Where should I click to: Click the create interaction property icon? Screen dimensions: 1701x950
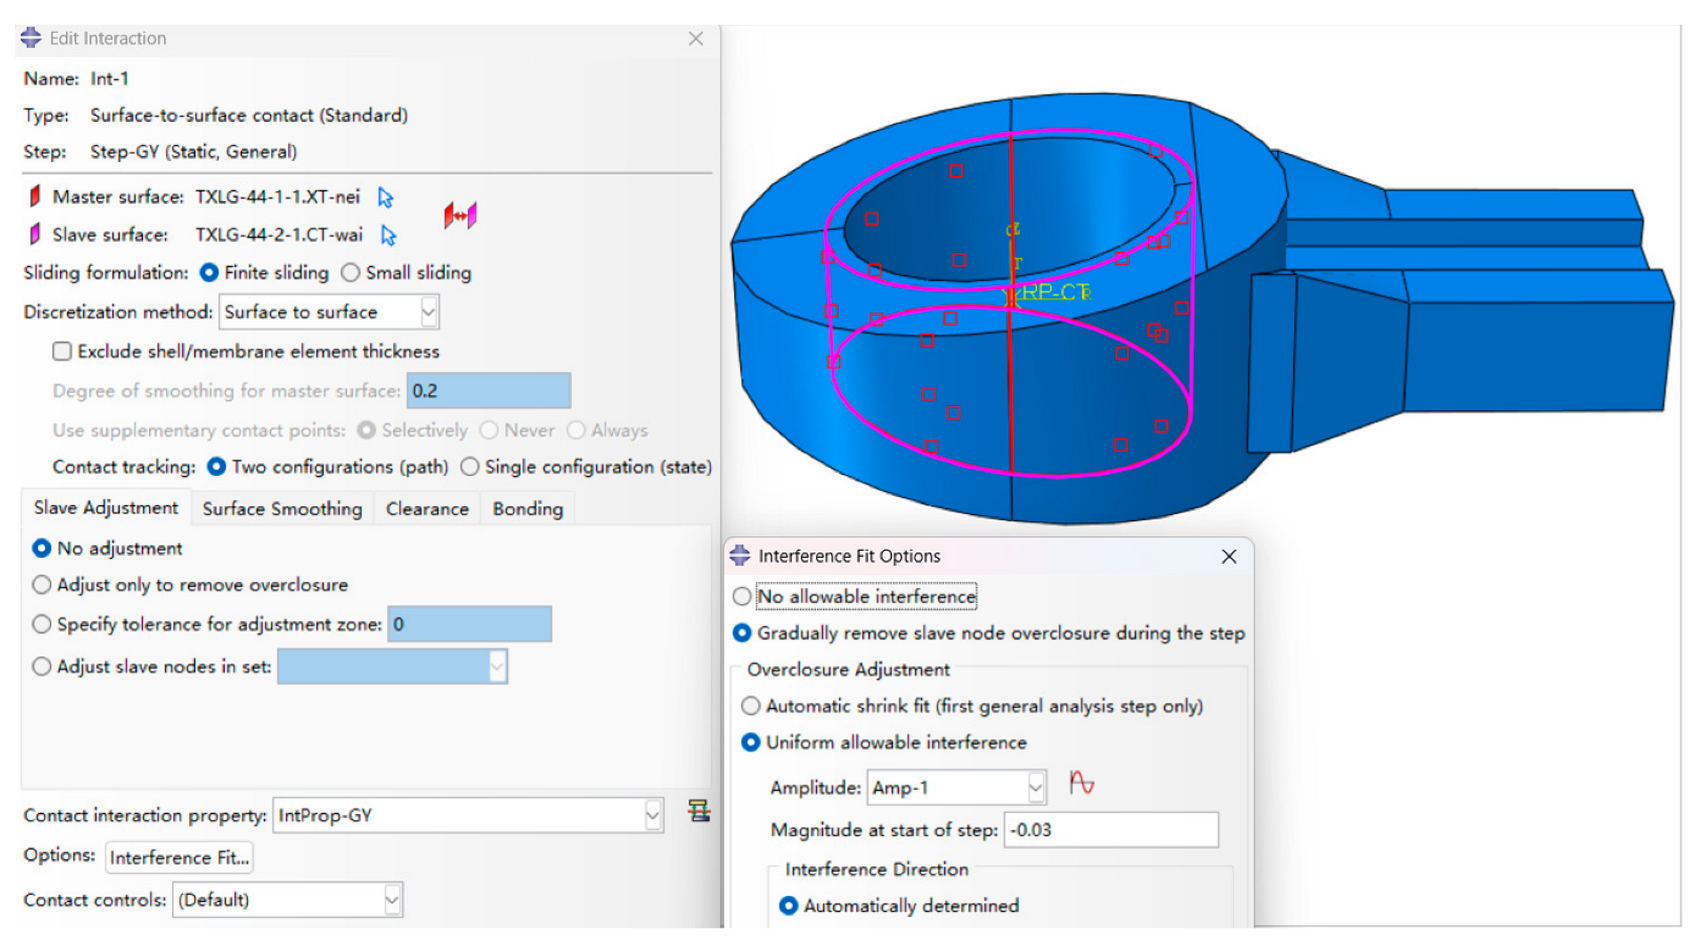(699, 811)
